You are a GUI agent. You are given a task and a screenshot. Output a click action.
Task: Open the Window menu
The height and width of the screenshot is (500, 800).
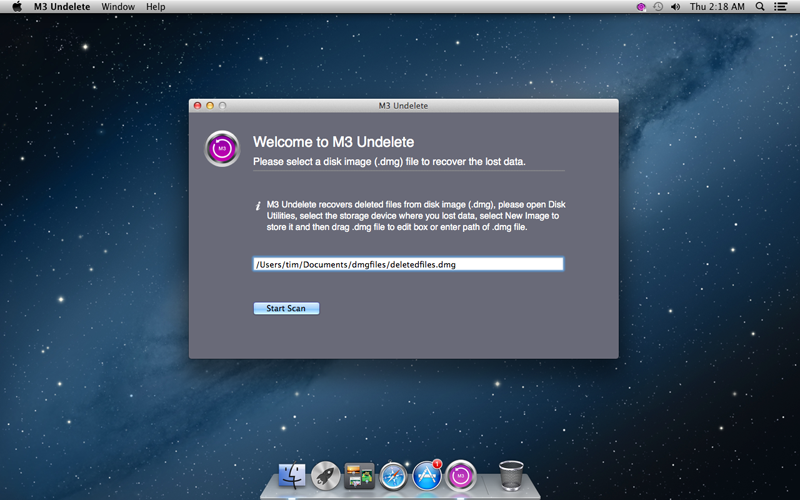point(118,7)
